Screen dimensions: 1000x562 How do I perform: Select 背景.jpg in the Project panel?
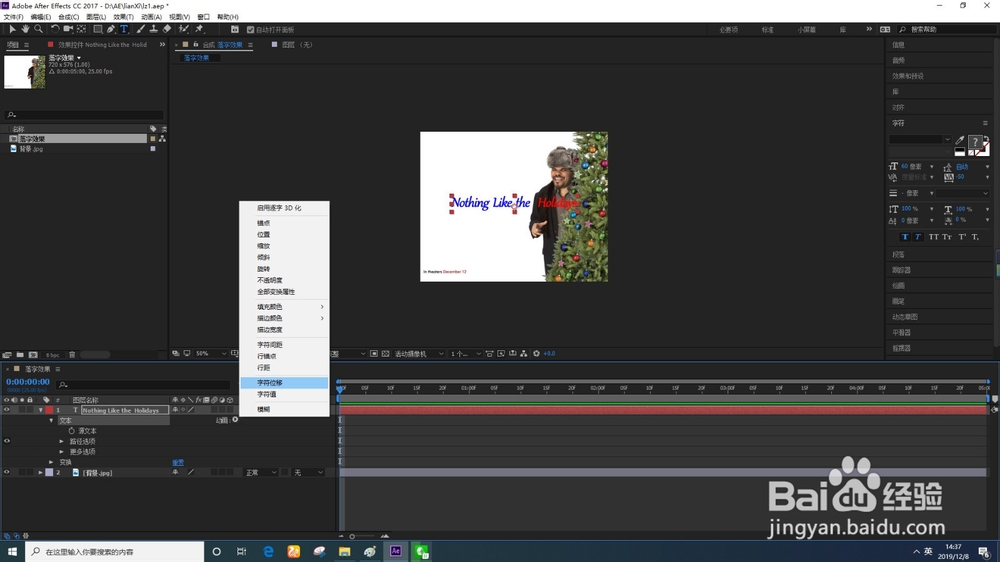tap(31, 149)
